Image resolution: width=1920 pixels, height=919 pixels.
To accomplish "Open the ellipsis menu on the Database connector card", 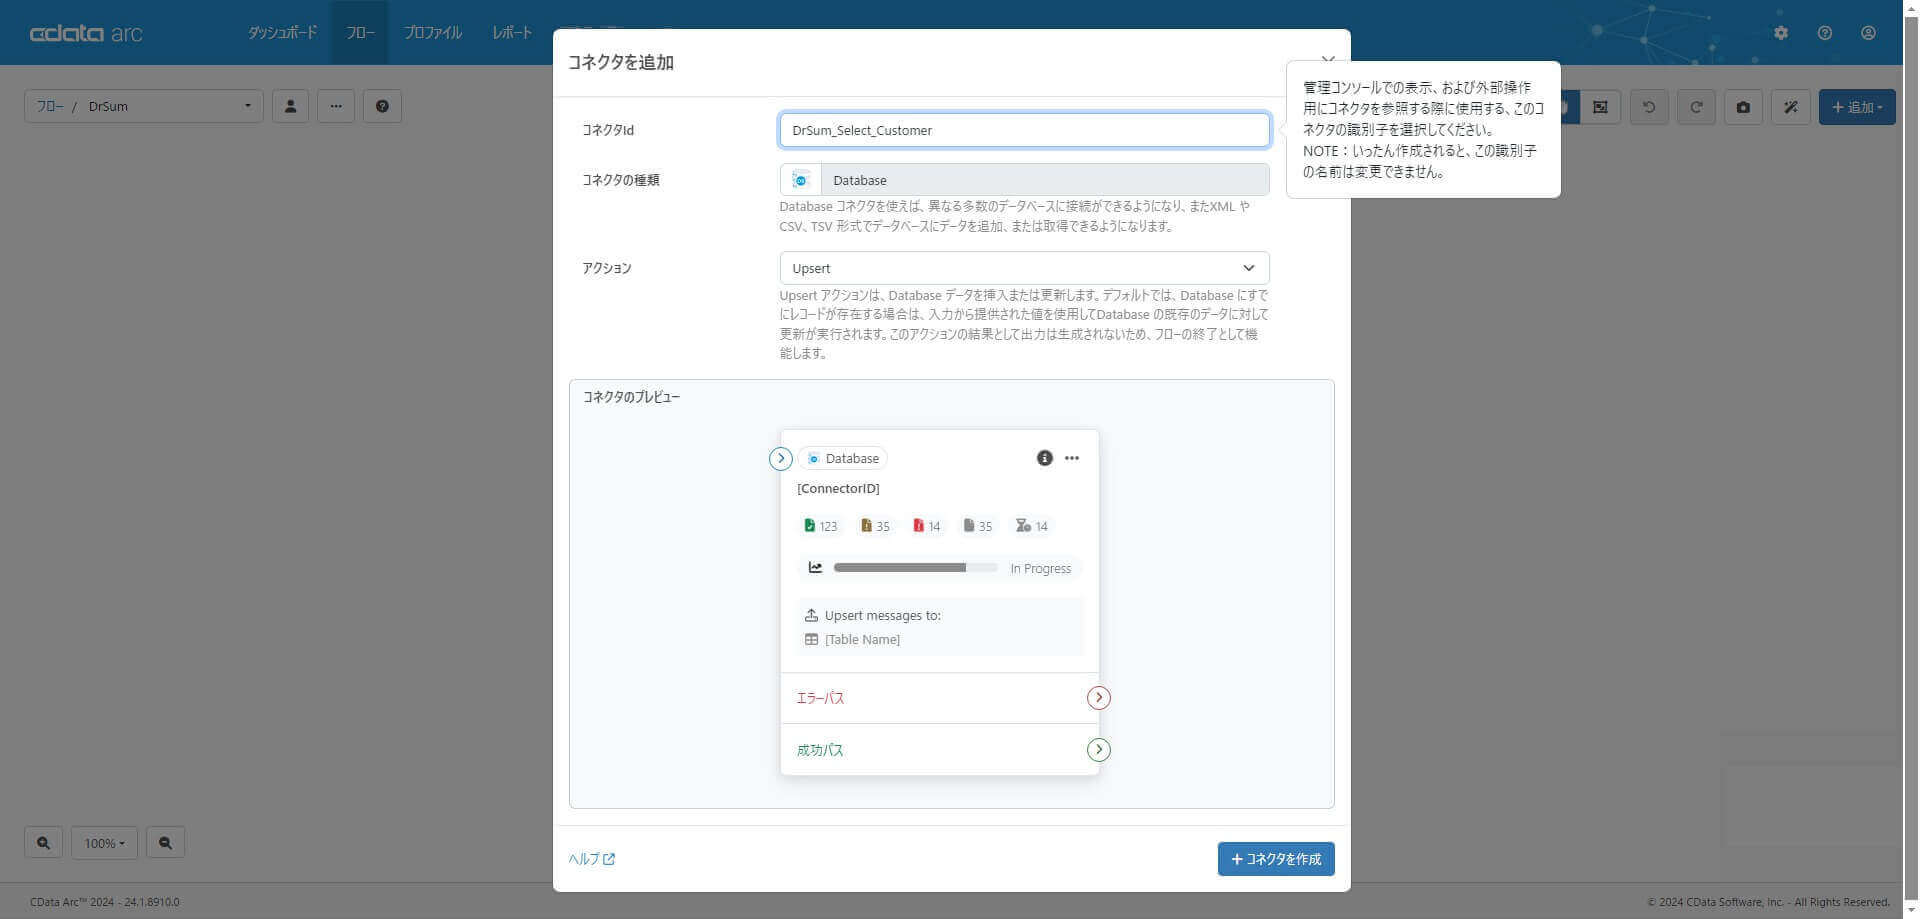I will click(1072, 458).
